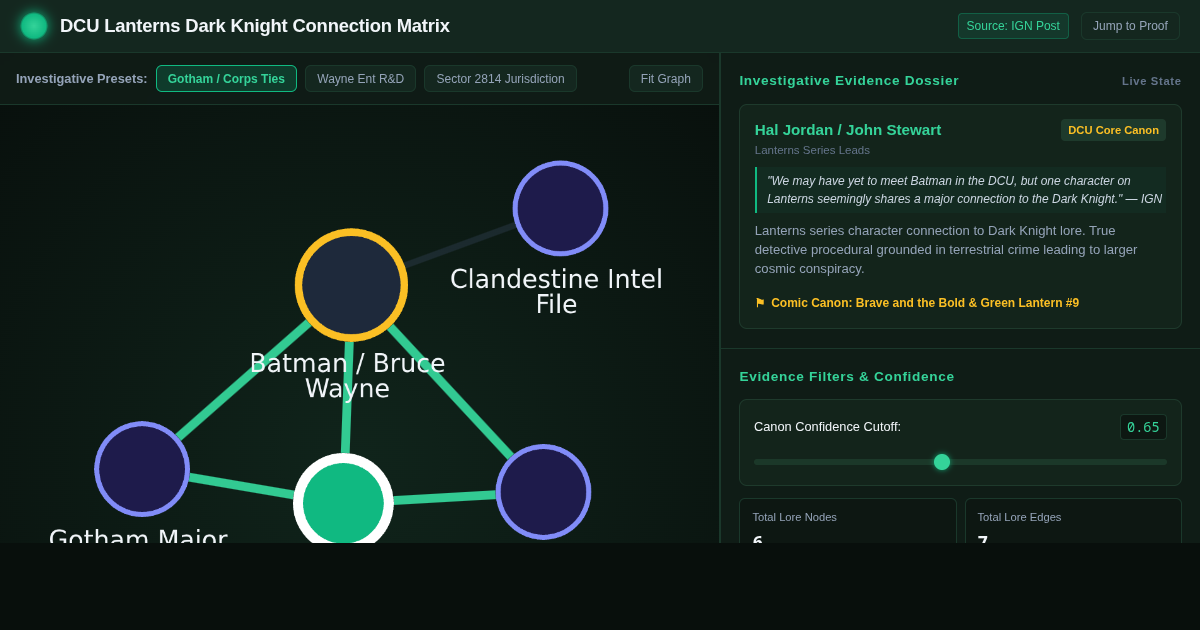The height and width of the screenshot is (630, 1200).
Task: Click the DCU Core Canon badge
Action: [1113, 130]
